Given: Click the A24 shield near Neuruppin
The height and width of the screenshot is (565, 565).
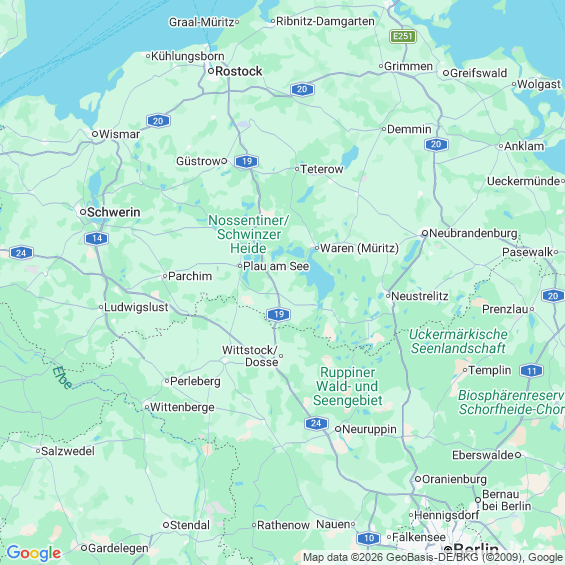Looking at the screenshot, I should [316, 423].
